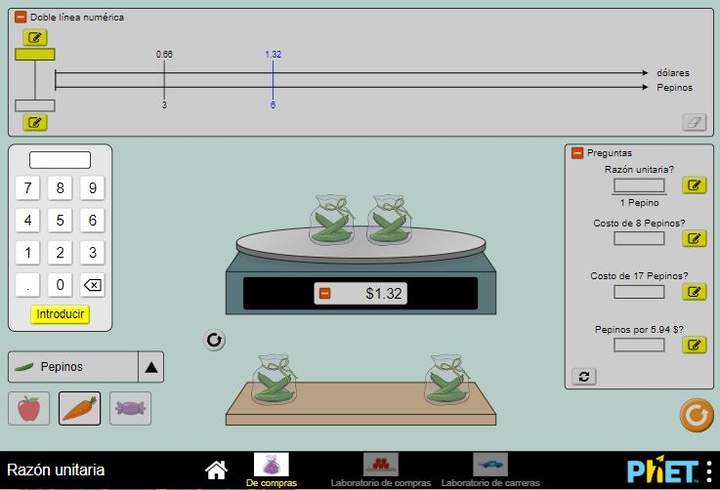Screen dimensions: 720x490
Task: Edit the 'Costo de 8 Pepinos?' answer
Action: pyautogui.click(x=694, y=238)
